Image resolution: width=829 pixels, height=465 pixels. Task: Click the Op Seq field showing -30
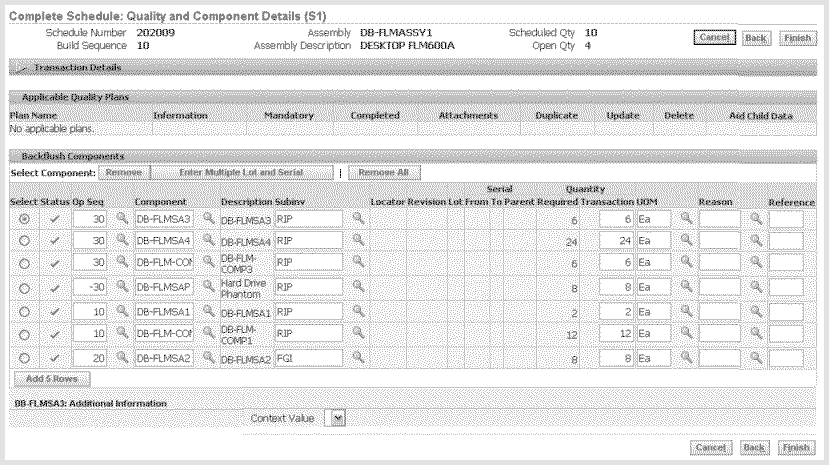point(89,287)
